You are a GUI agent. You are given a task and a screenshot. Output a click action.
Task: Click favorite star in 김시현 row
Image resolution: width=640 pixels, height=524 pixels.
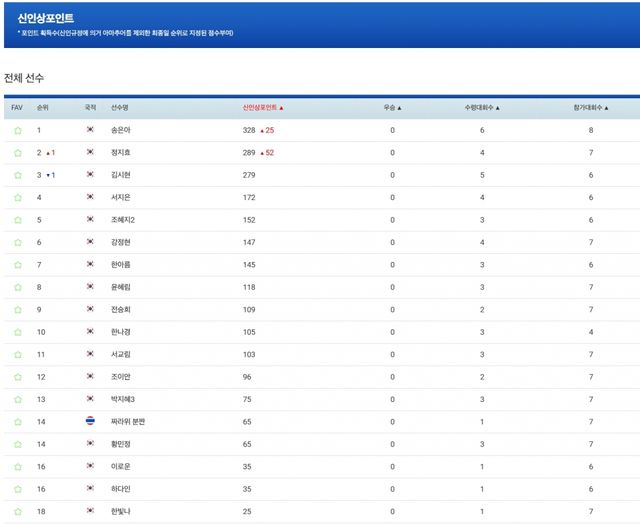(x=17, y=175)
